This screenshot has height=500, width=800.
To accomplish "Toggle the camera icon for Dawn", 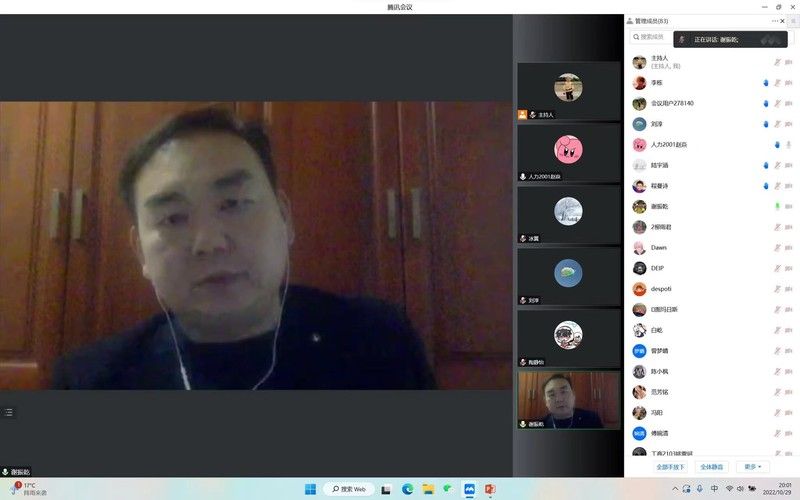I will tap(789, 247).
